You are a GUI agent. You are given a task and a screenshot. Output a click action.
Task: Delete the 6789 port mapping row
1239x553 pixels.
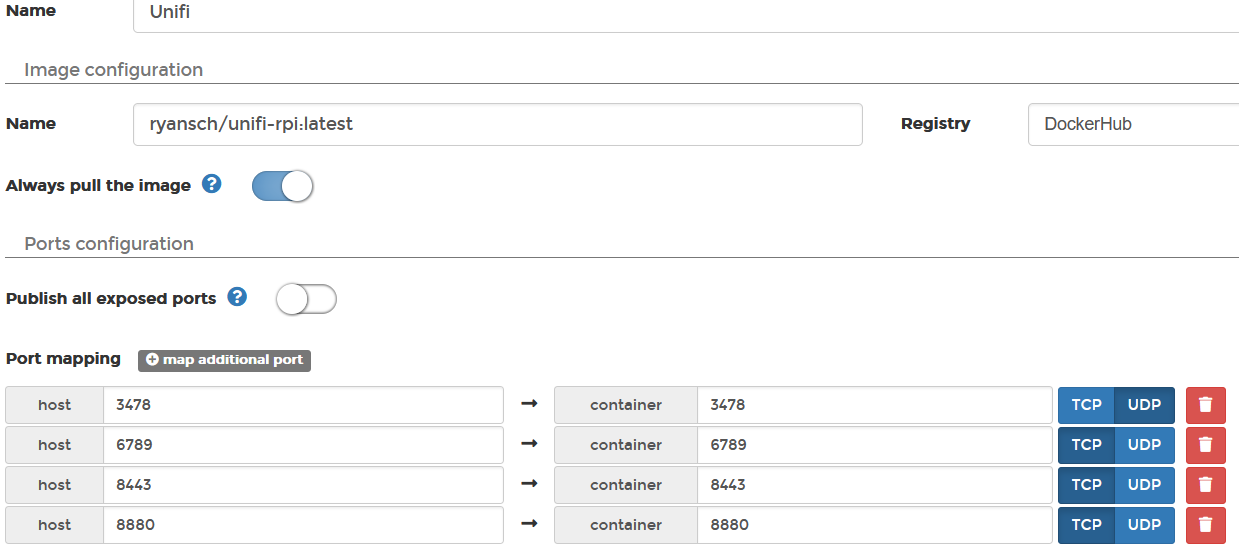pos(1205,445)
